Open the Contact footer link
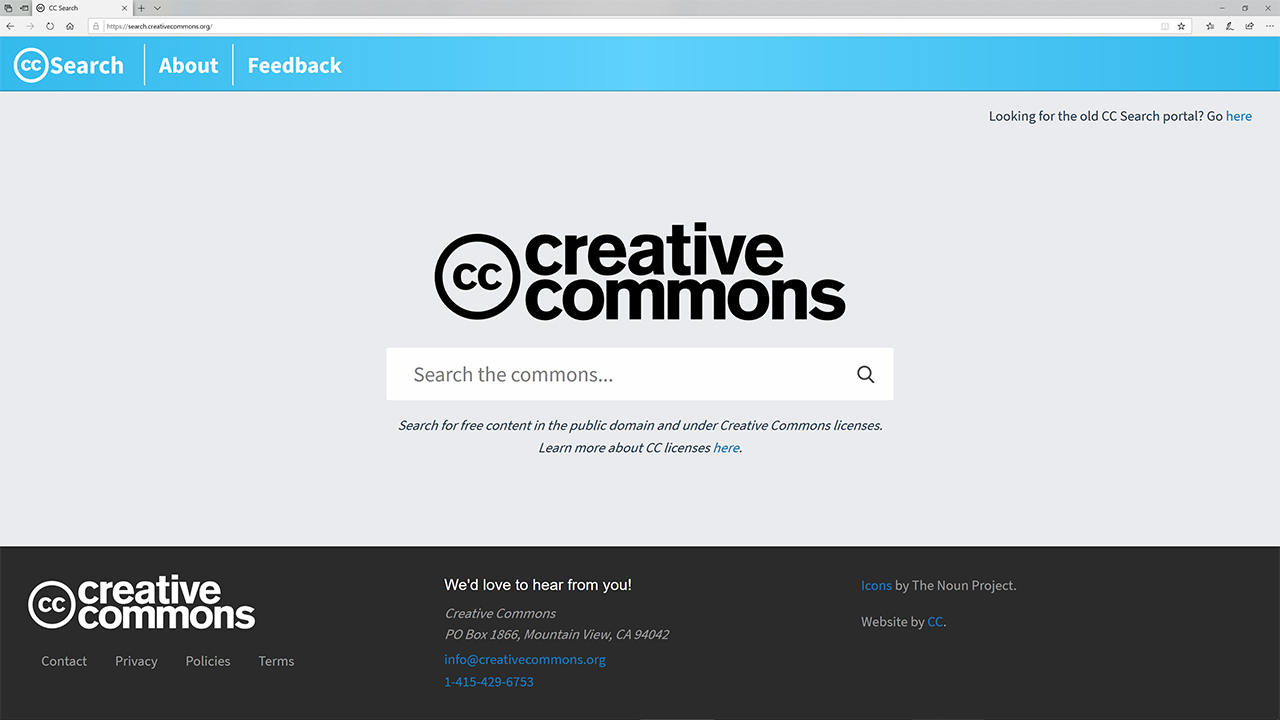The image size is (1280, 720). [64, 661]
